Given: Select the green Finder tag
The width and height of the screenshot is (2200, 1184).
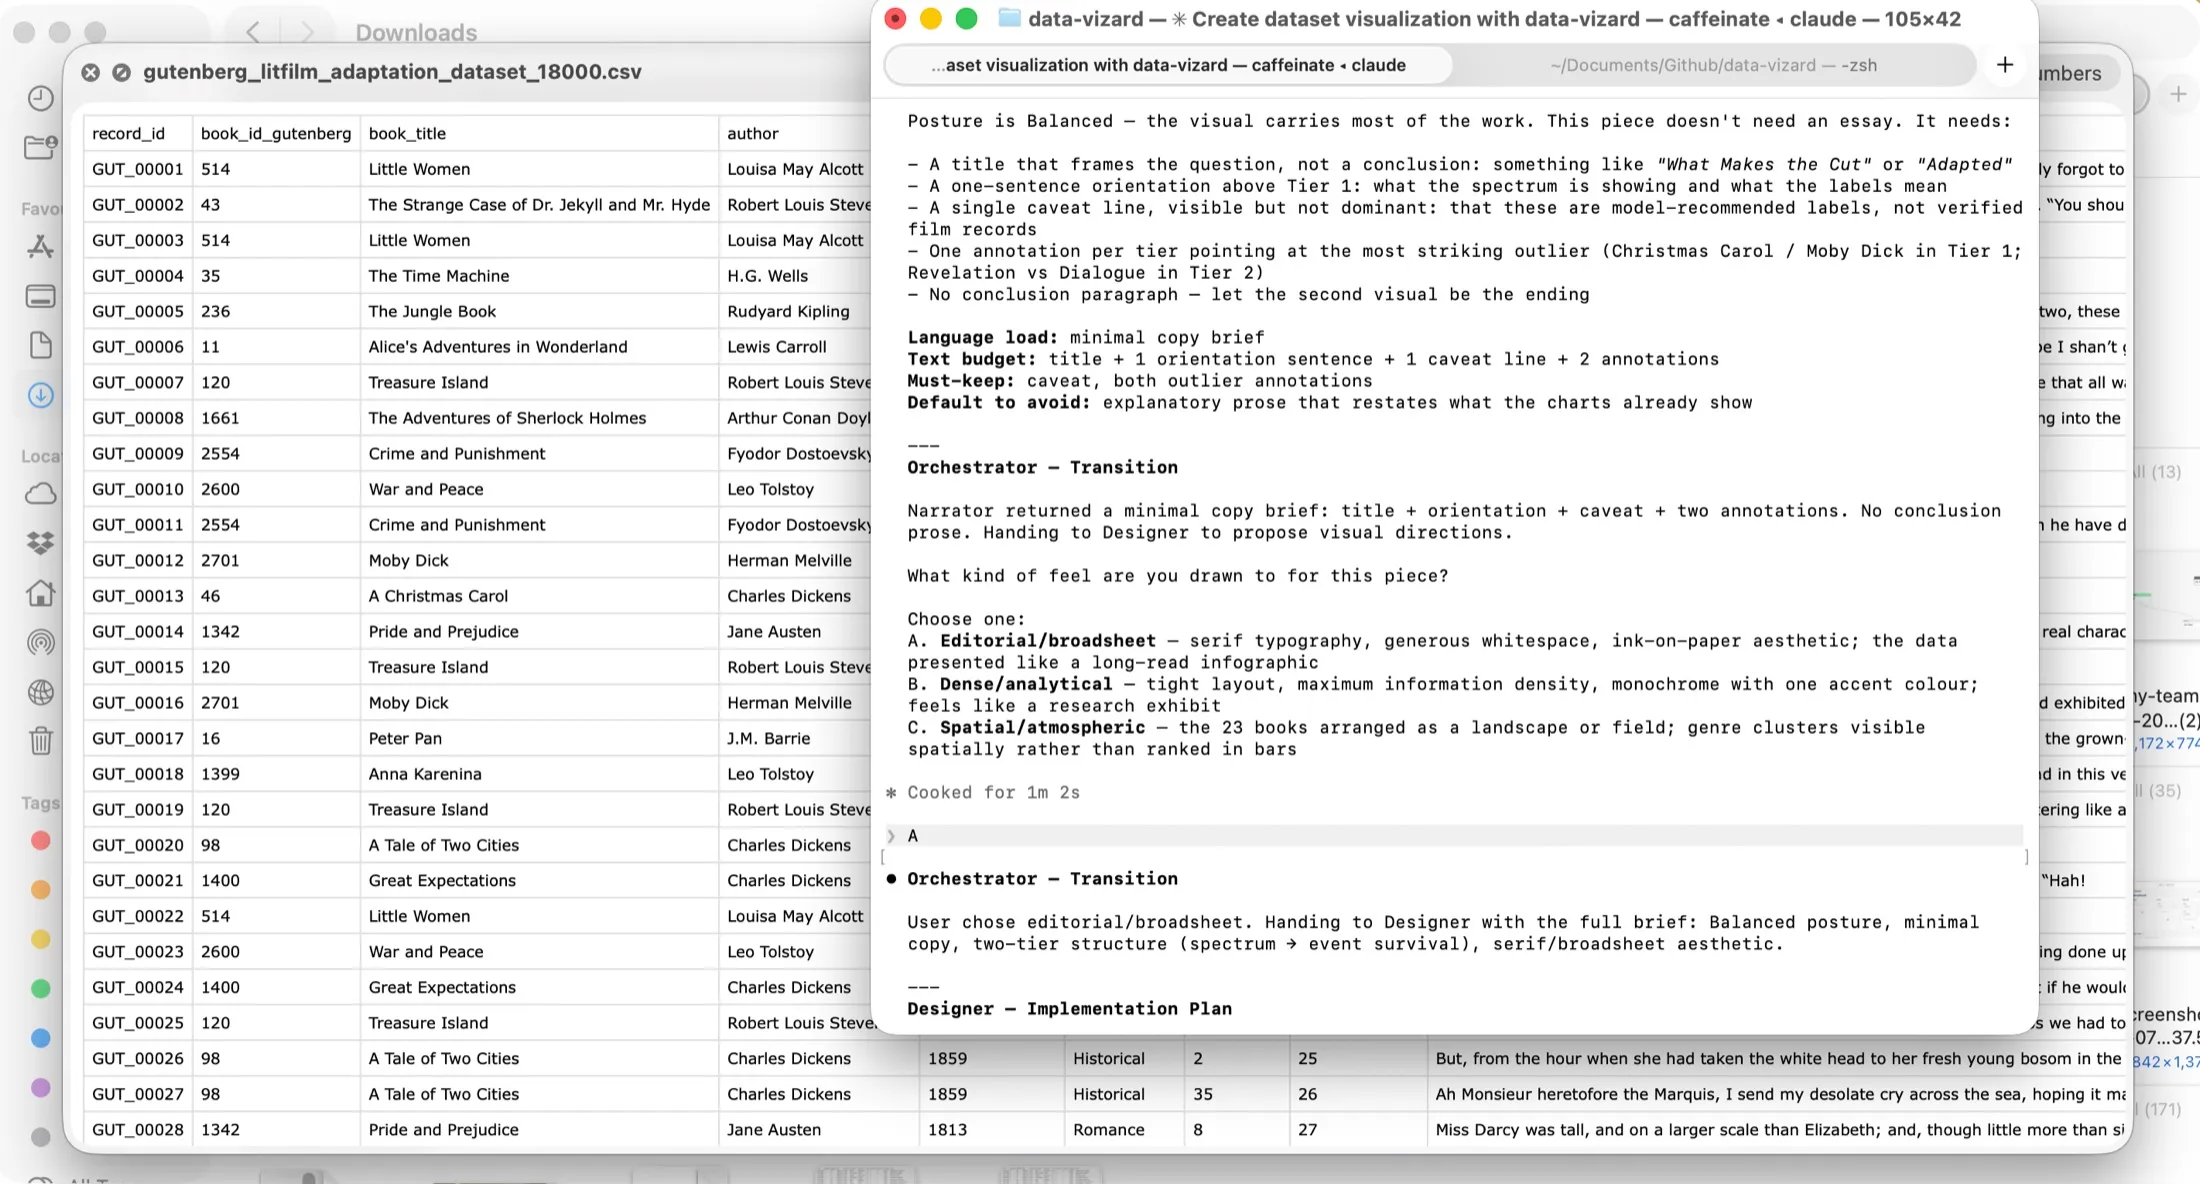Looking at the screenshot, I should click(x=40, y=988).
